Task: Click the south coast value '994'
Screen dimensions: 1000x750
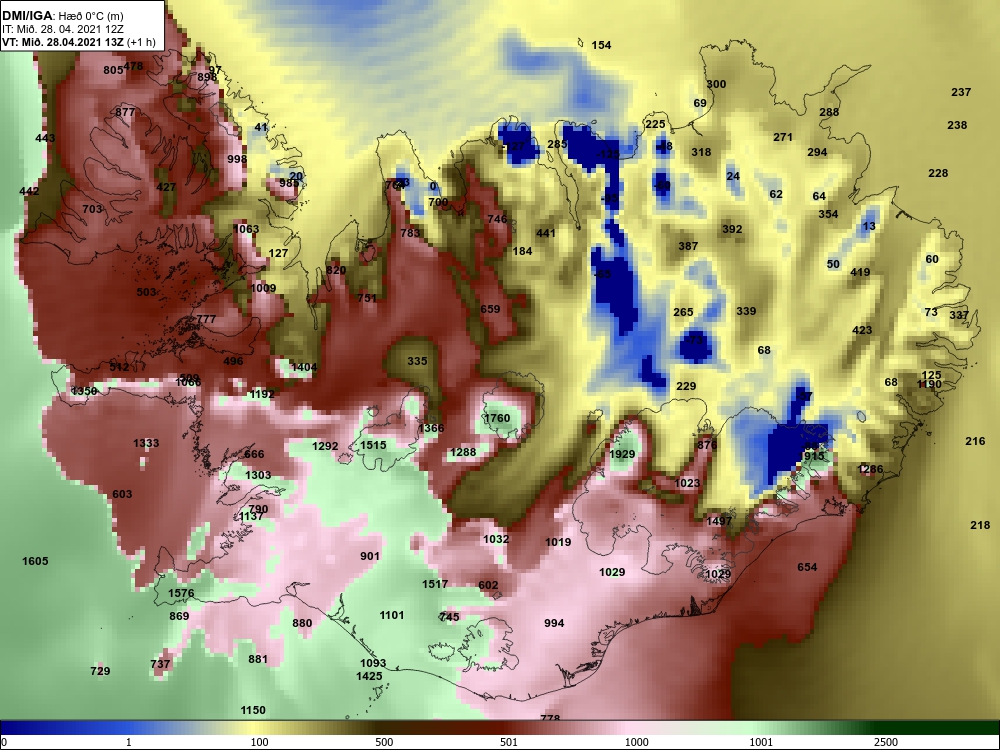Action: coord(554,624)
